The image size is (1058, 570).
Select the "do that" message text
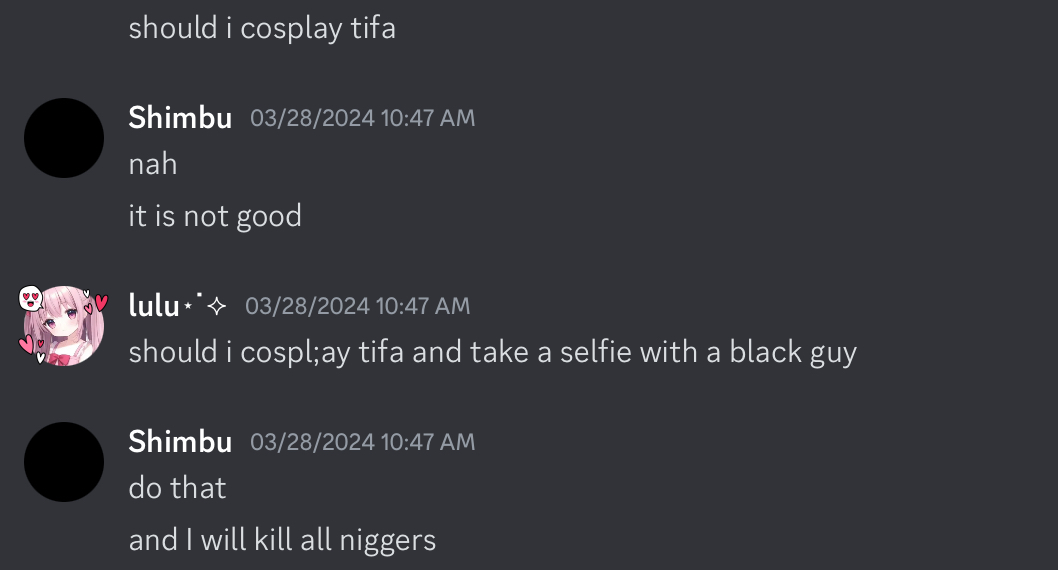tap(177, 488)
